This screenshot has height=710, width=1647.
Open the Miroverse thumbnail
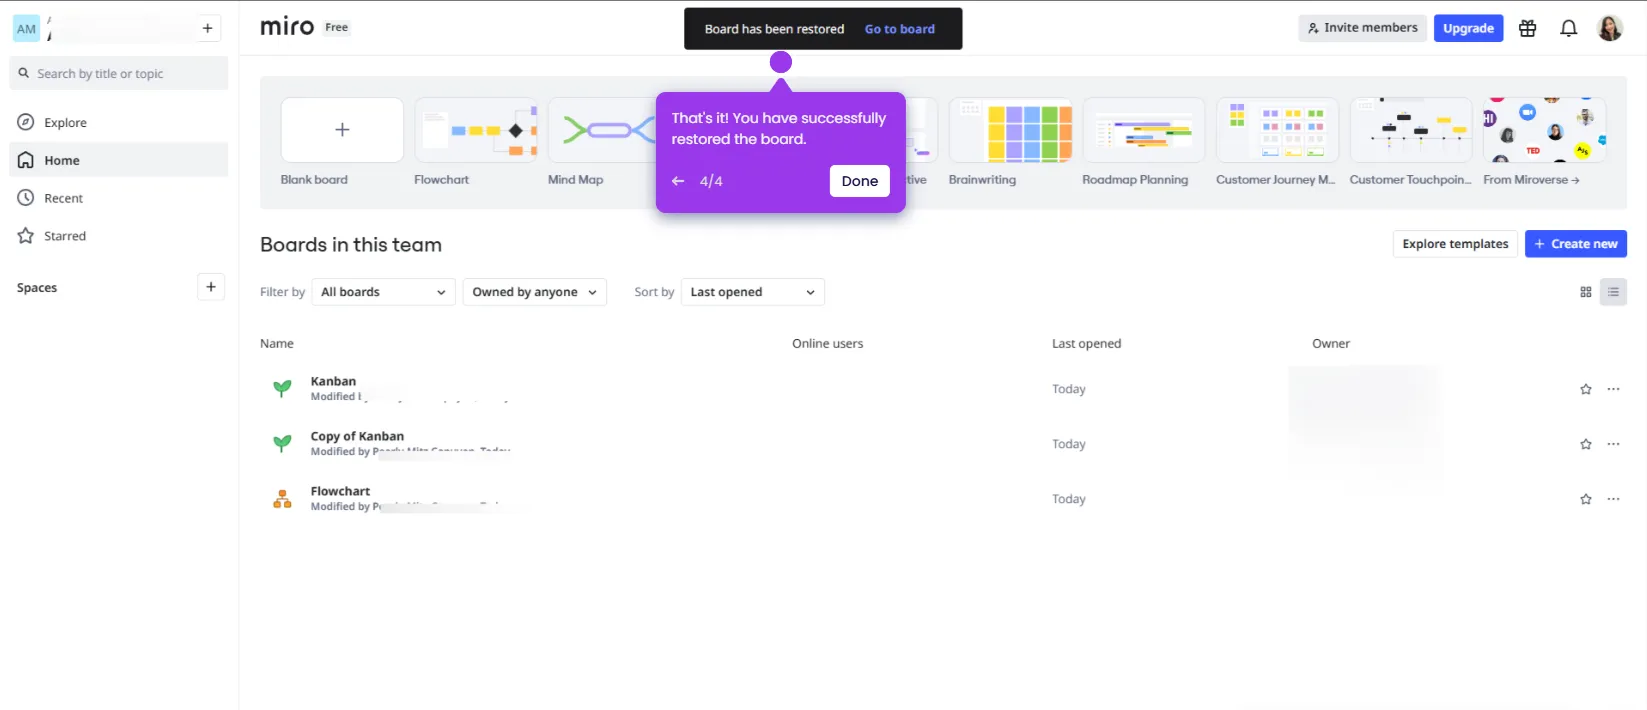(1545, 130)
